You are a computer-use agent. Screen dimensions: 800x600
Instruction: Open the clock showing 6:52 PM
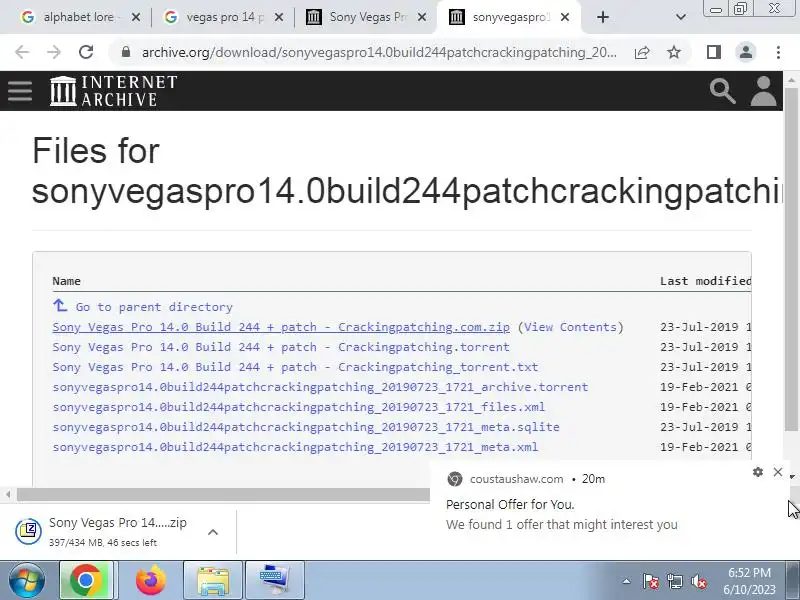point(749,581)
